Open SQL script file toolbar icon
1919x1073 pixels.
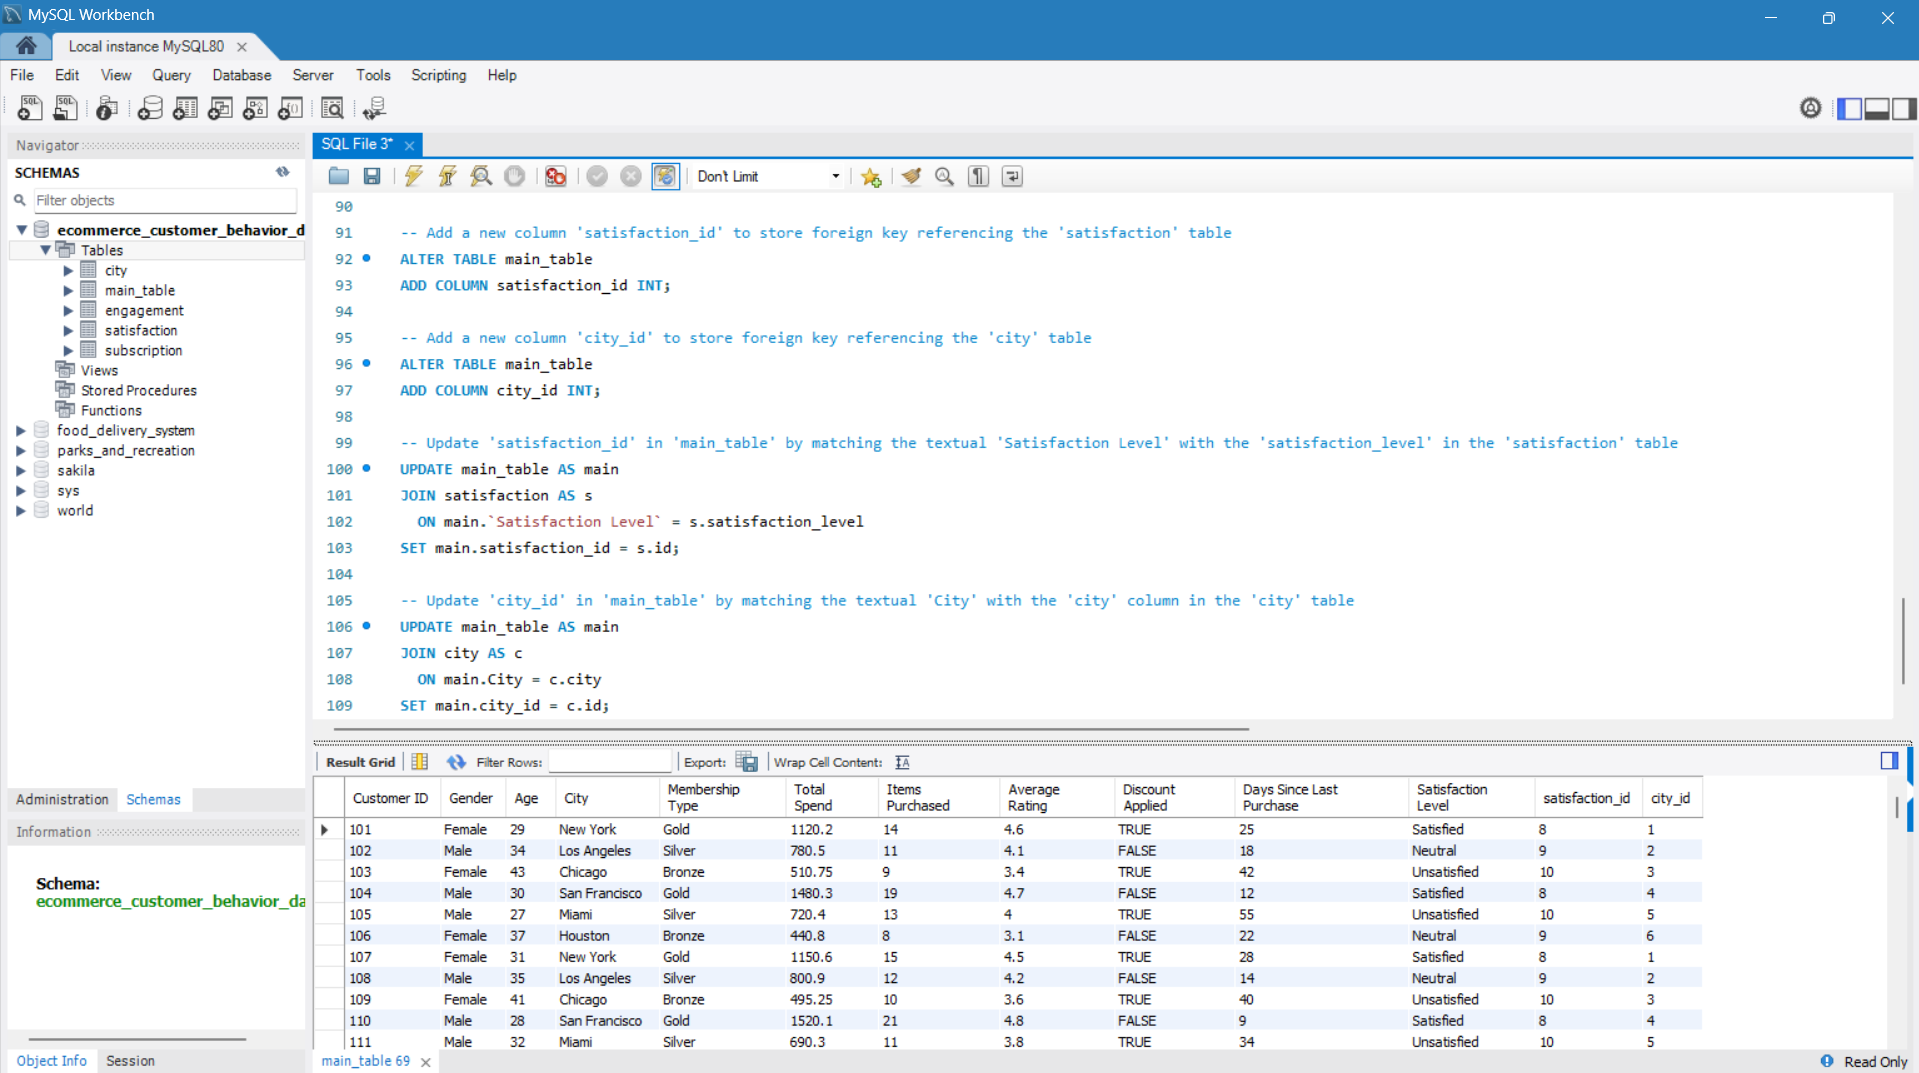(66, 108)
